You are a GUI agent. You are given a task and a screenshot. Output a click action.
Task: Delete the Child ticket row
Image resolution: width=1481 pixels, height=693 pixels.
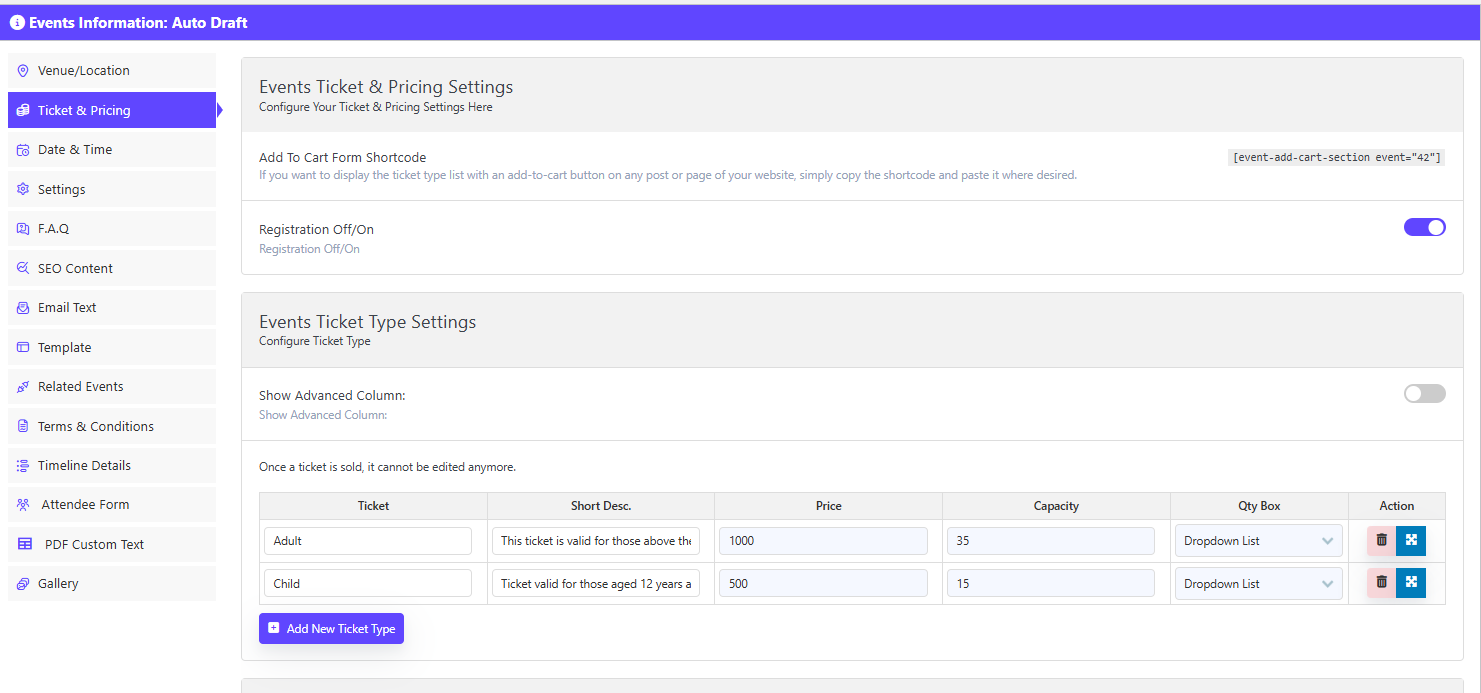point(1381,583)
